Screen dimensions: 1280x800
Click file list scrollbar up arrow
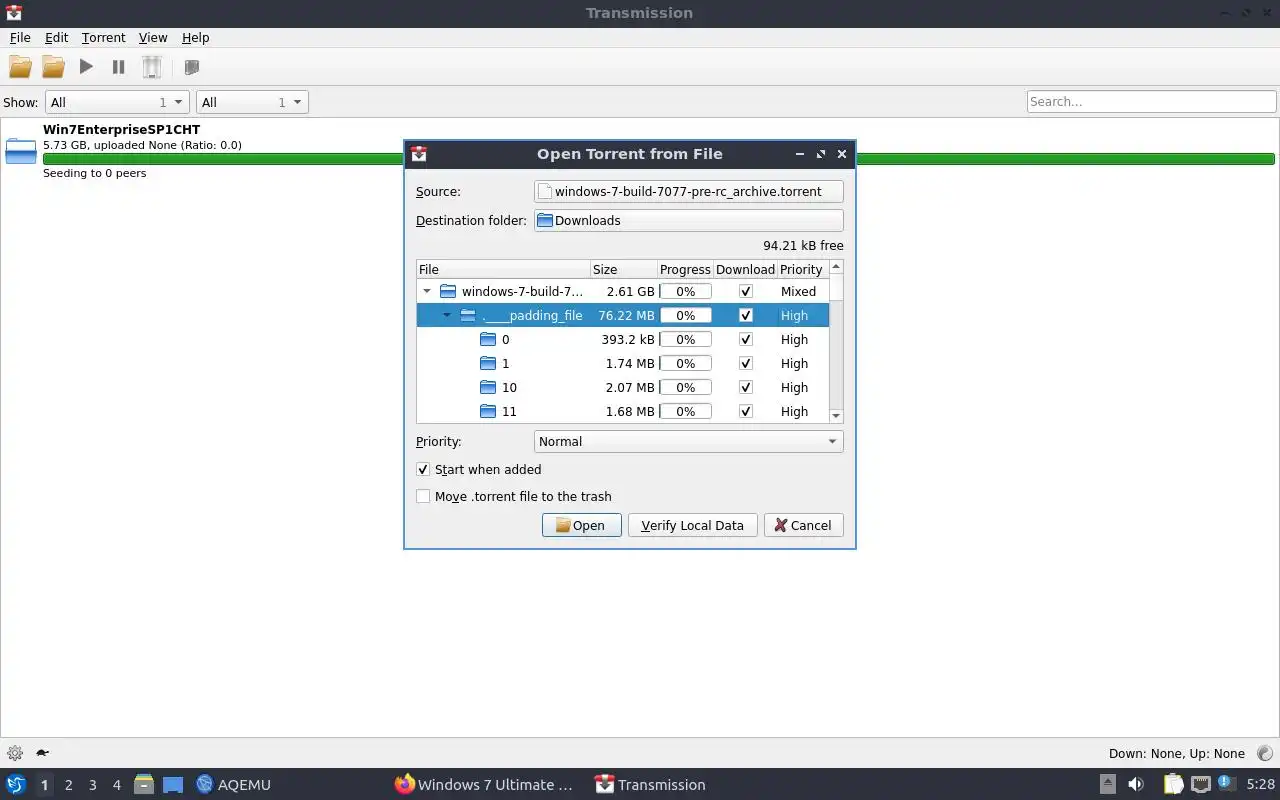point(836,267)
